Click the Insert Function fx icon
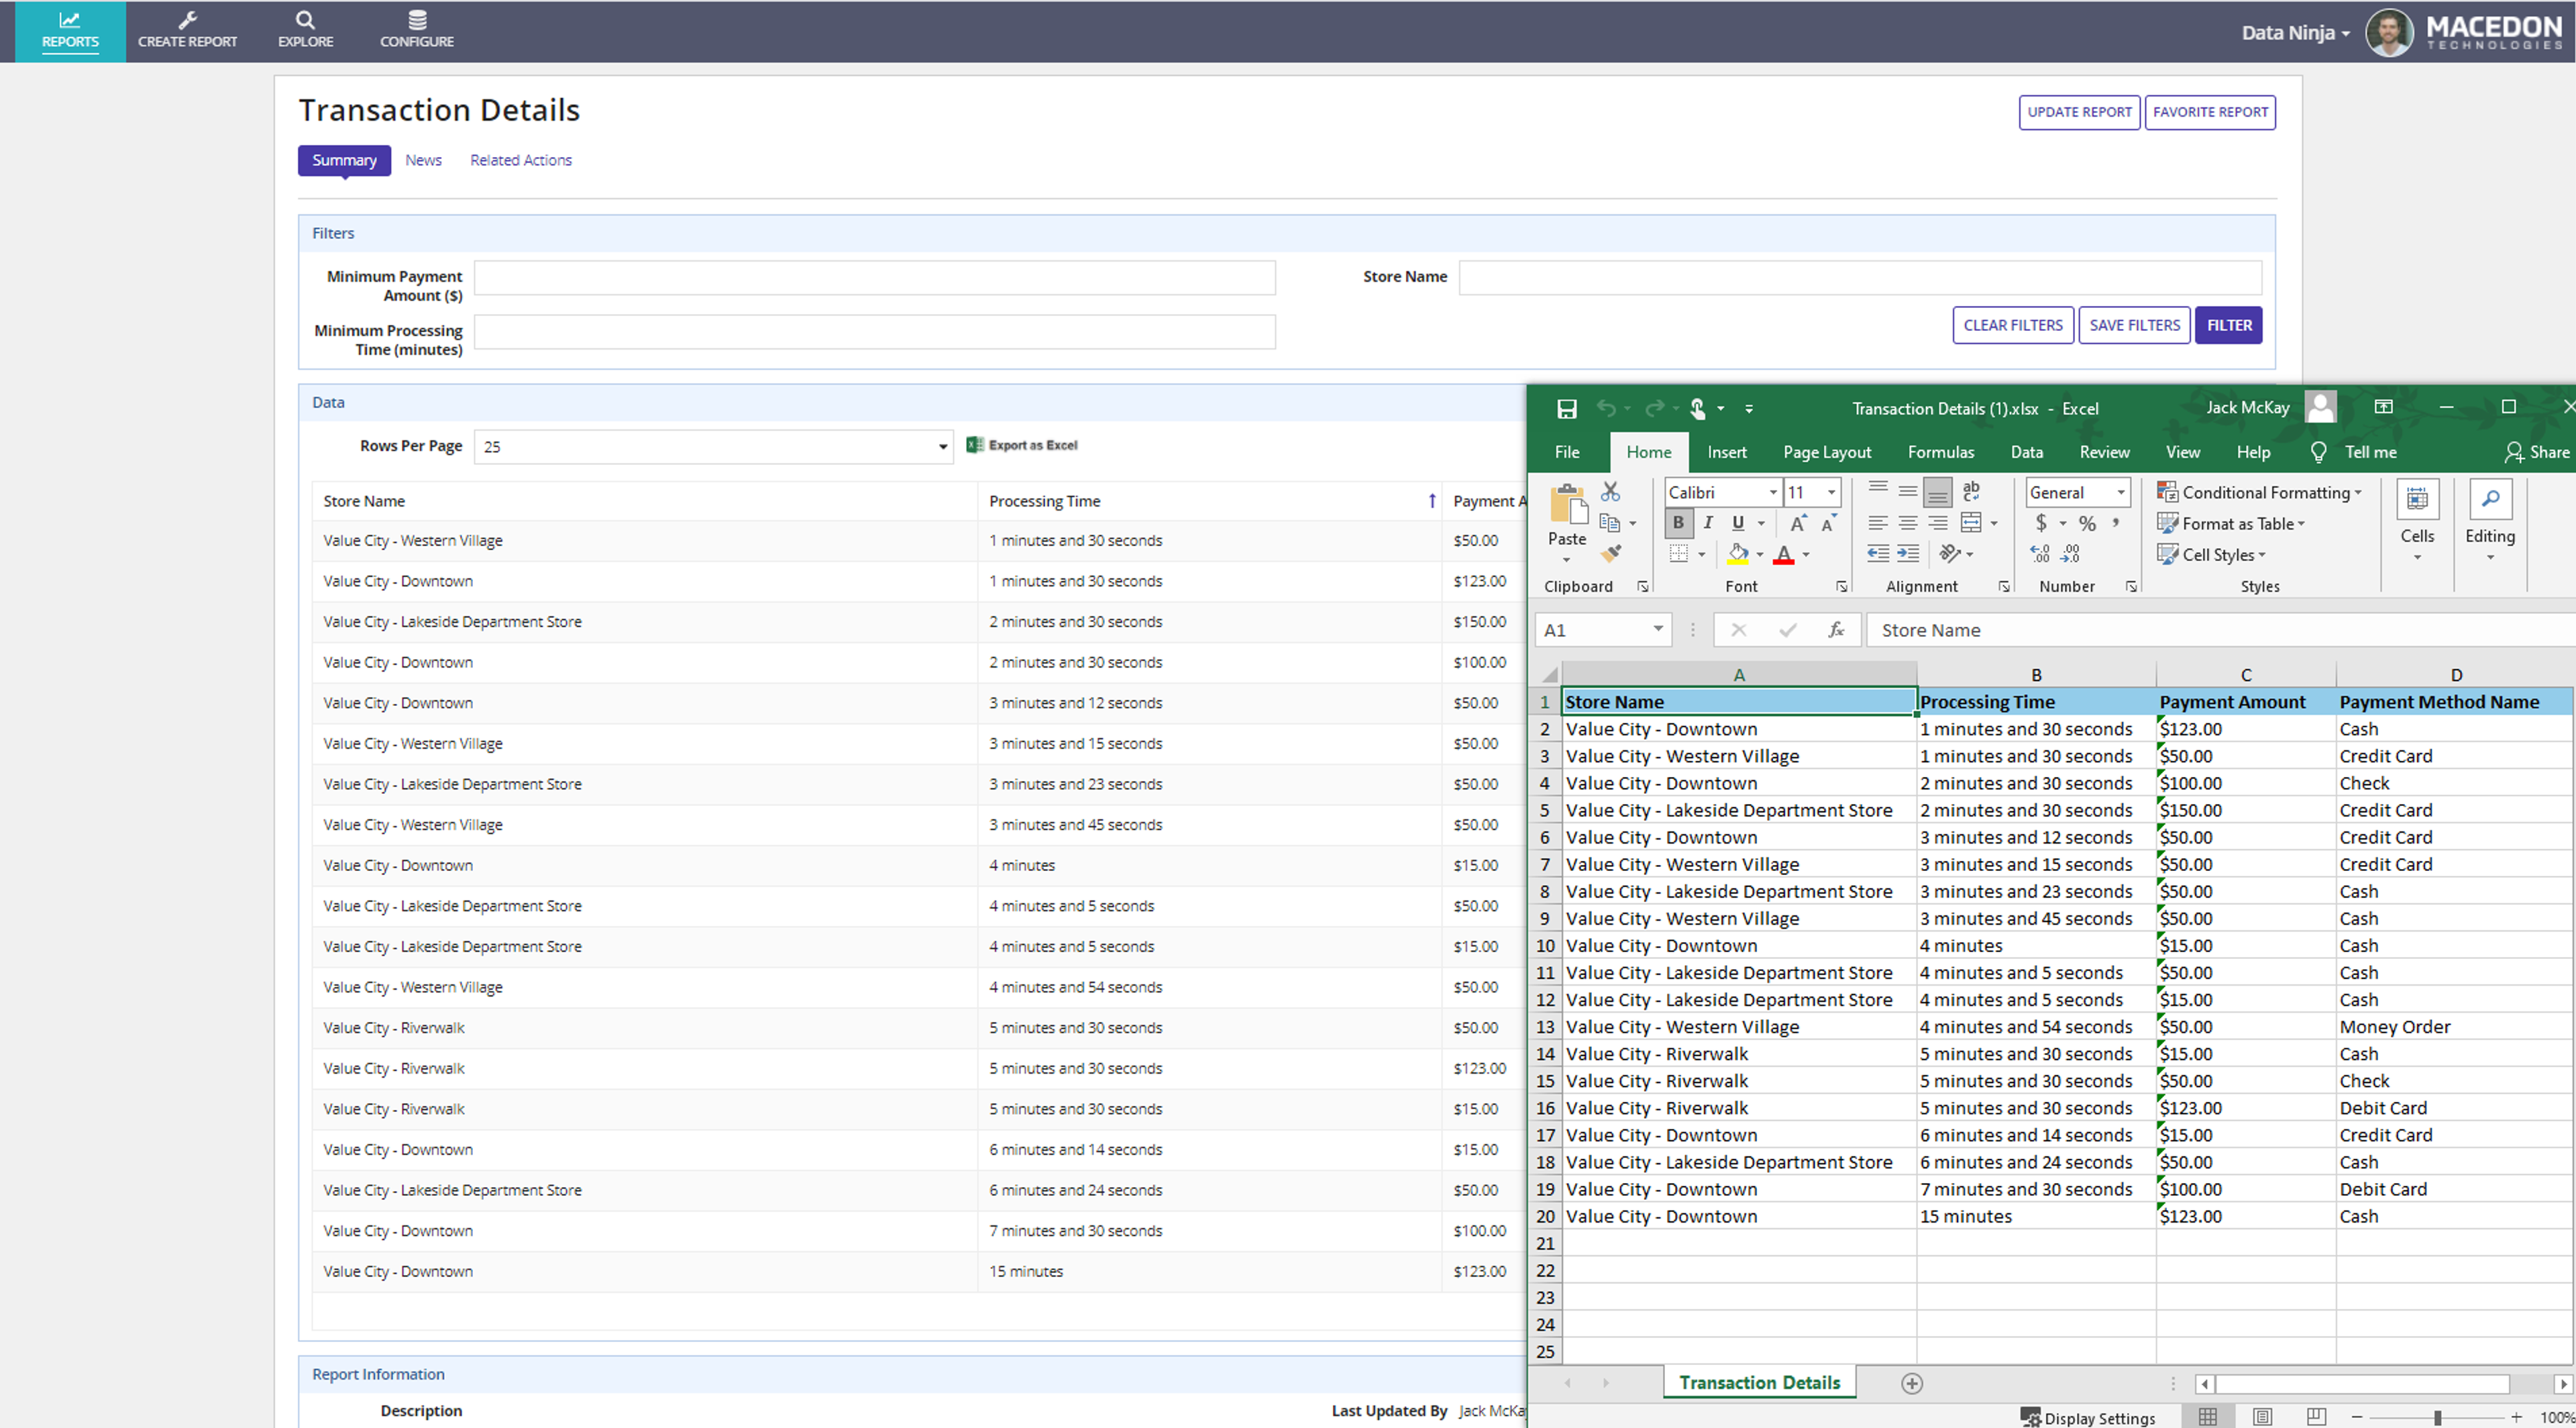This screenshot has width=2576, height=1428. point(1836,630)
